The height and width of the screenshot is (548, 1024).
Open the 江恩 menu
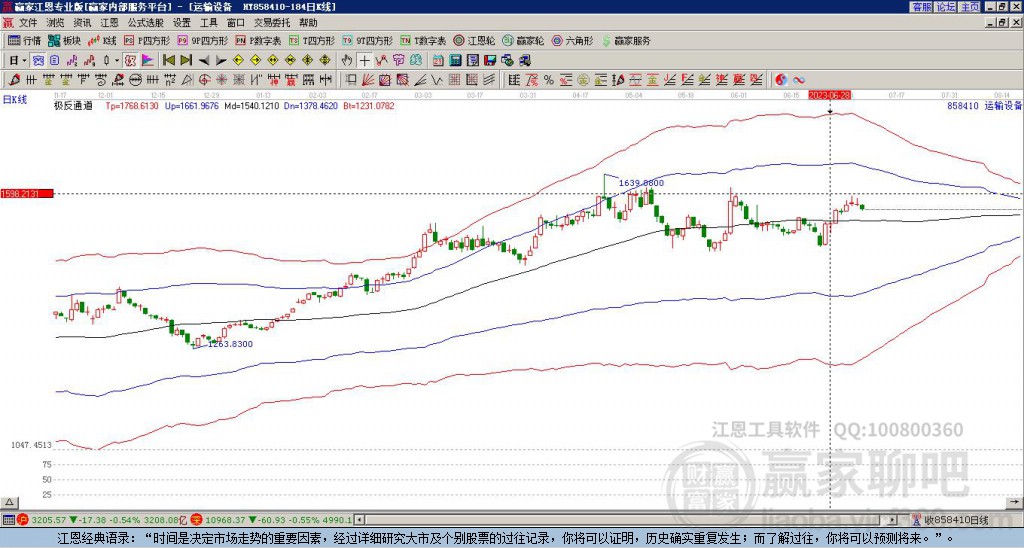click(x=110, y=23)
